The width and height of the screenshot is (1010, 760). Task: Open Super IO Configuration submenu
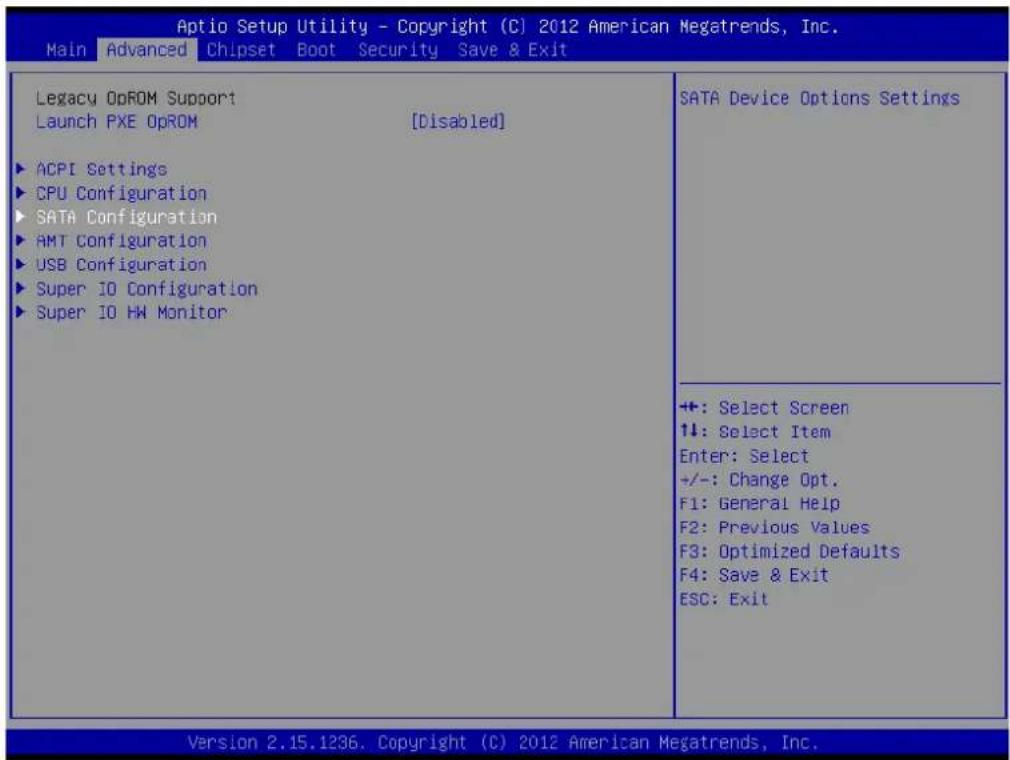tap(146, 289)
